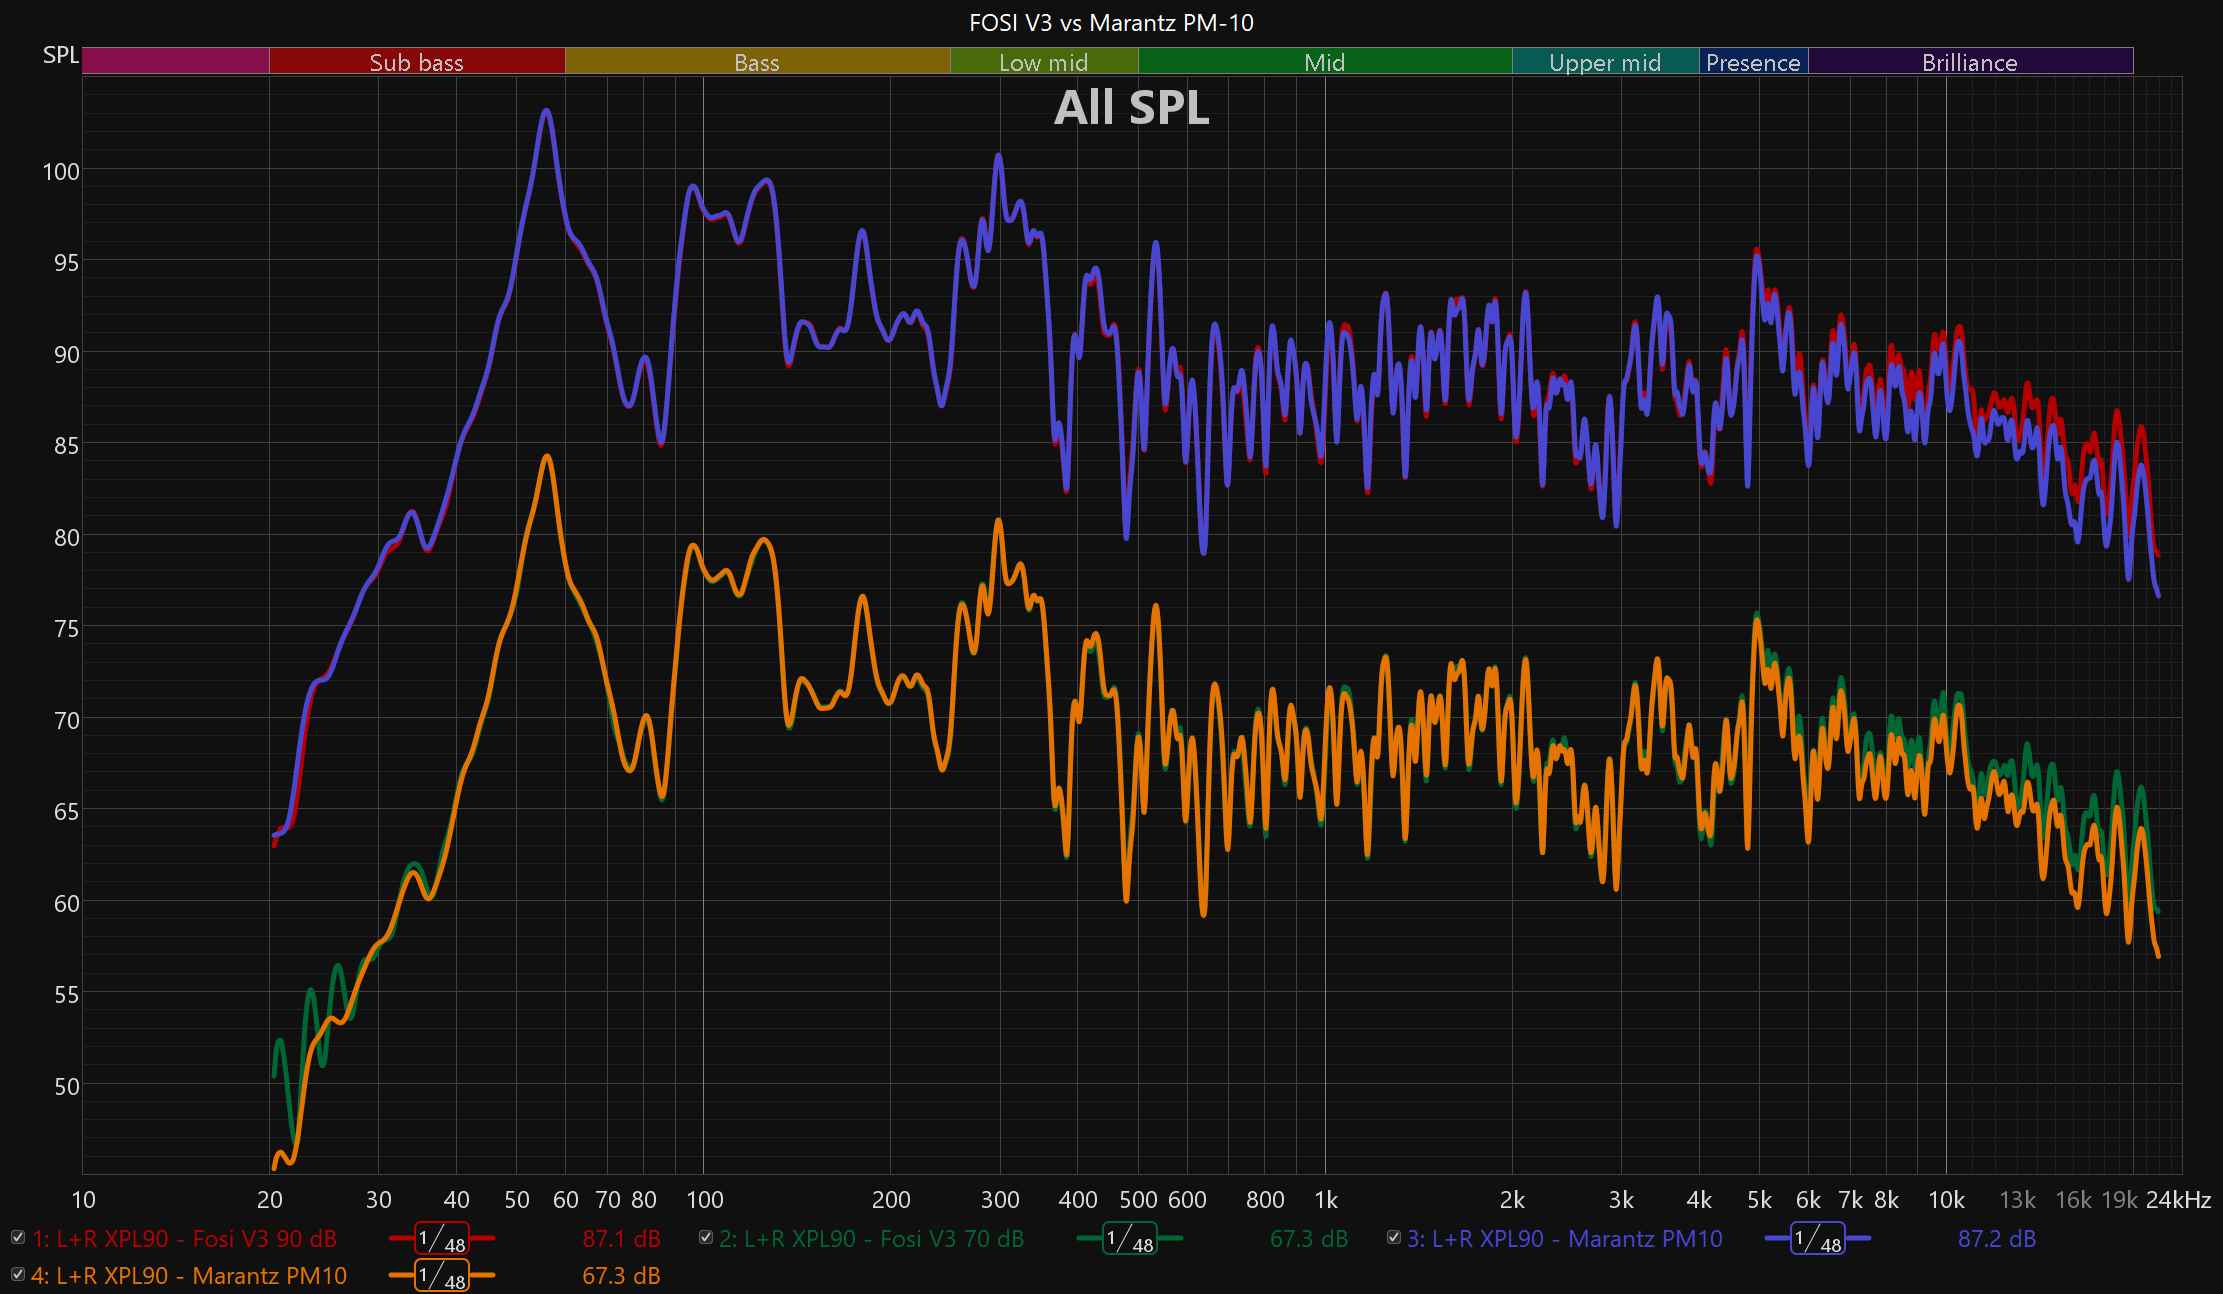Click the 10 Hz frequency axis label
Image resolution: width=2223 pixels, height=1294 pixels.
point(84,1200)
